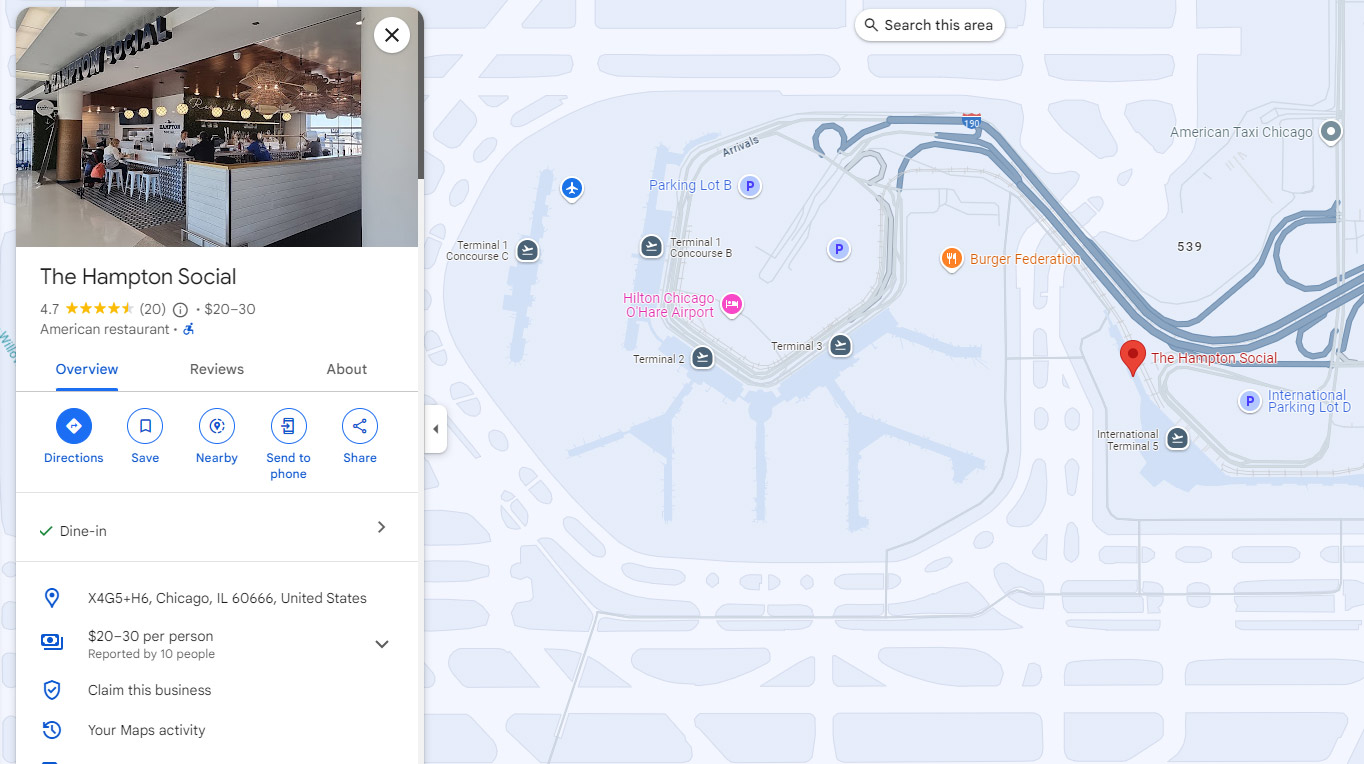Click The Hampton Social red map label
Viewport: 1364px width, 764px height.
[x=1214, y=358]
